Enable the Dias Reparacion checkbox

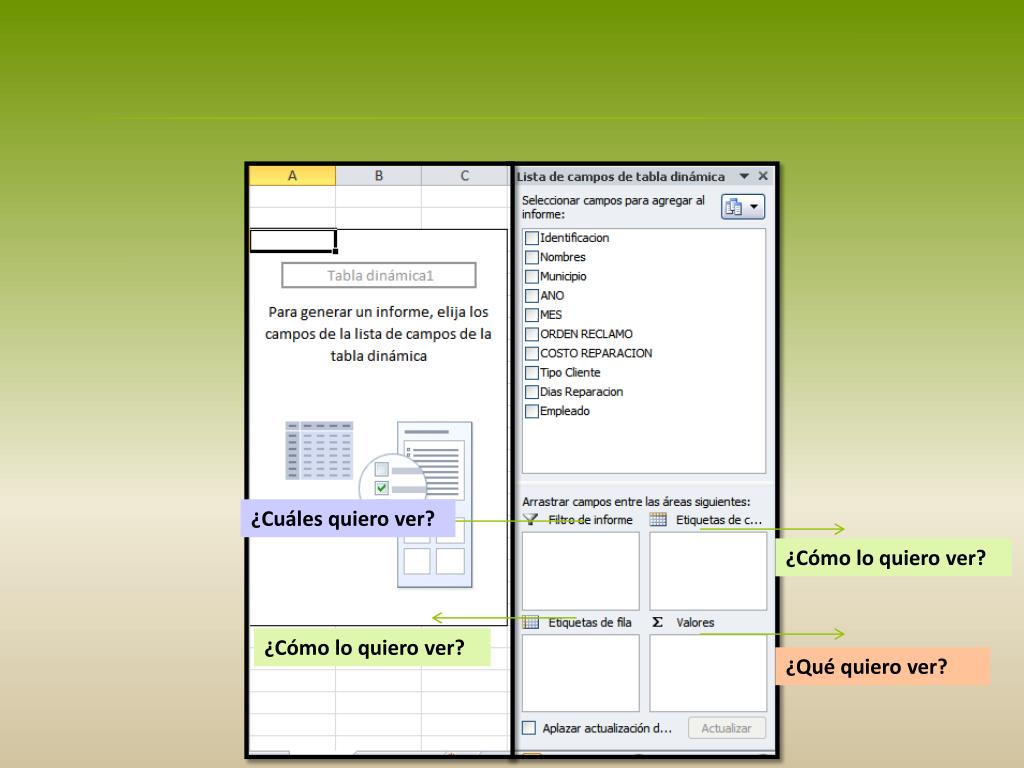click(532, 392)
